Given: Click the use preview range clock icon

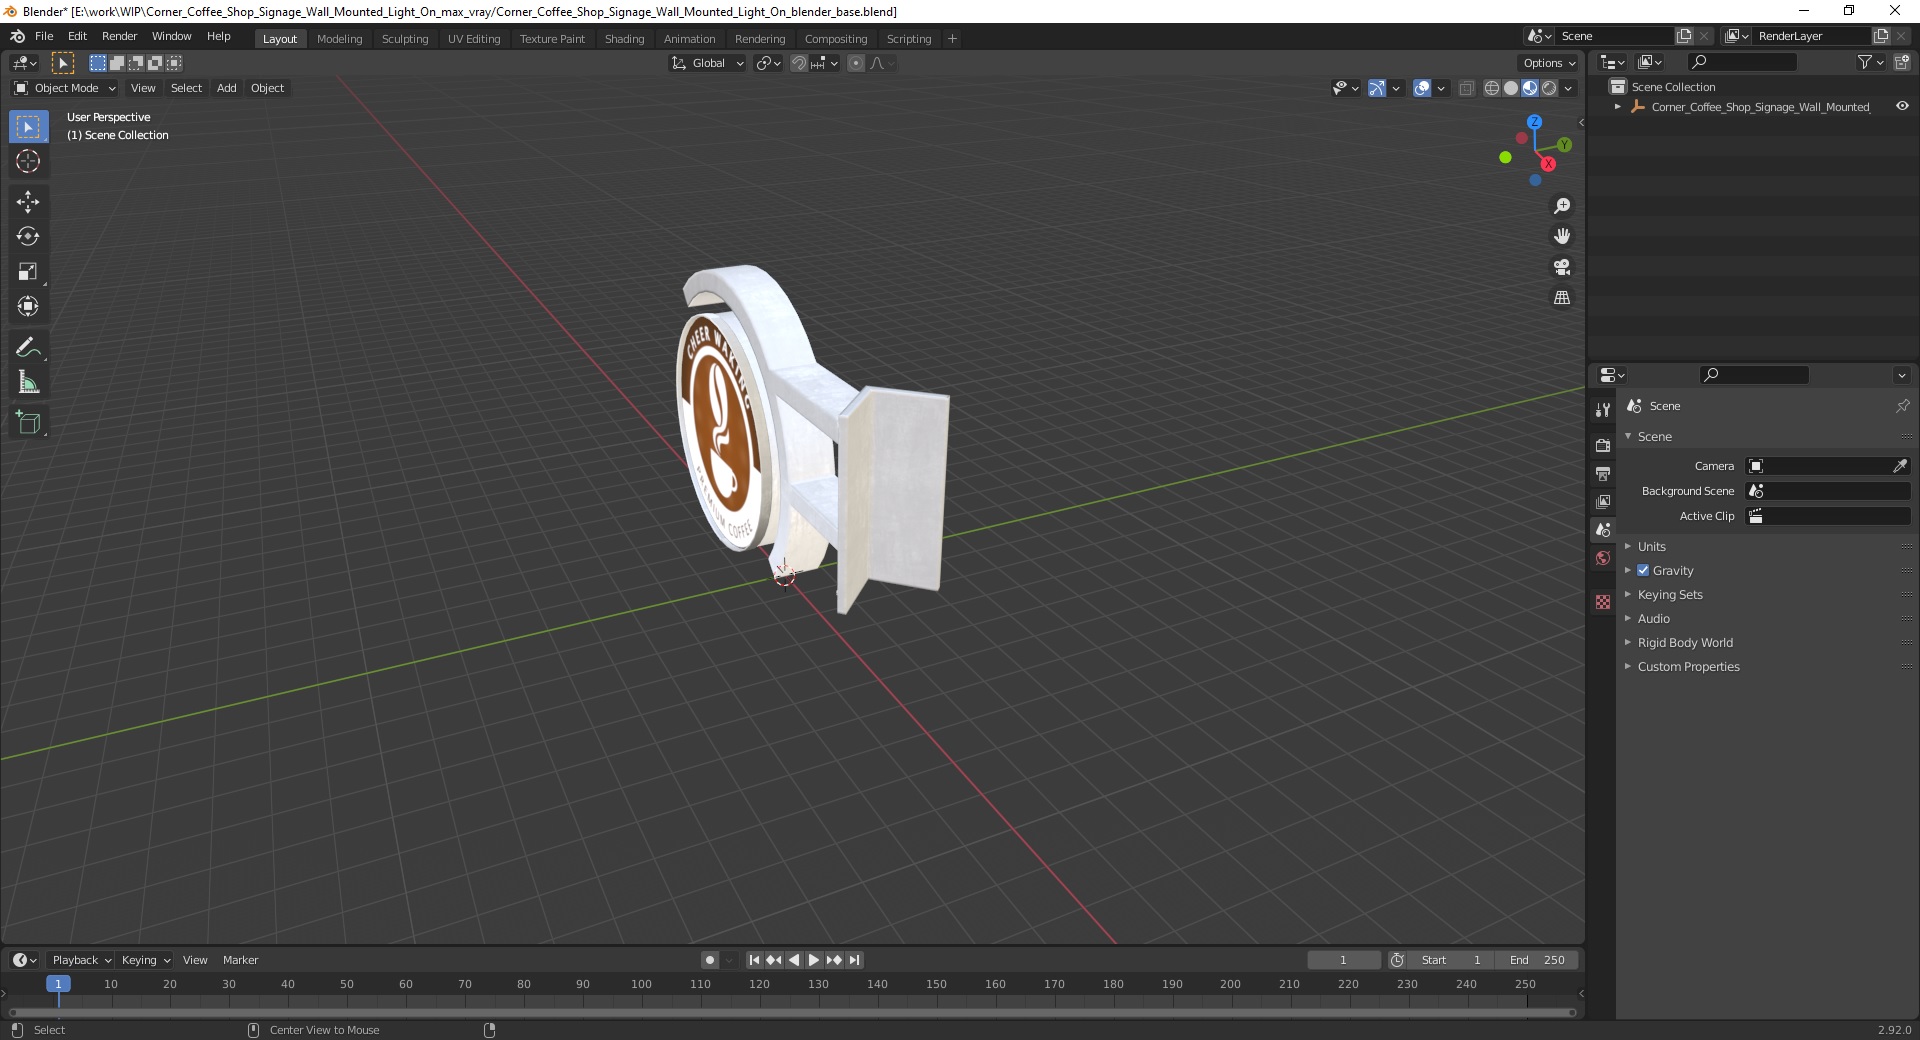Looking at the screenshot, I should tap(1397, 960).
